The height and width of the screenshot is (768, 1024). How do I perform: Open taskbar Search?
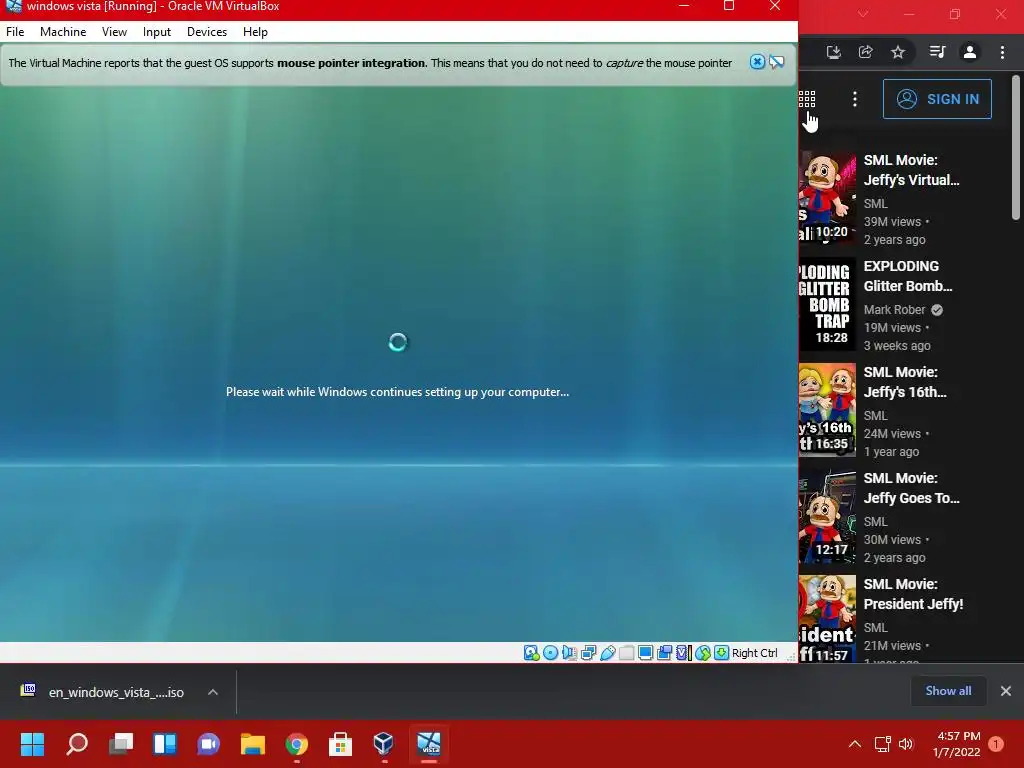click(x=77, y=743)
